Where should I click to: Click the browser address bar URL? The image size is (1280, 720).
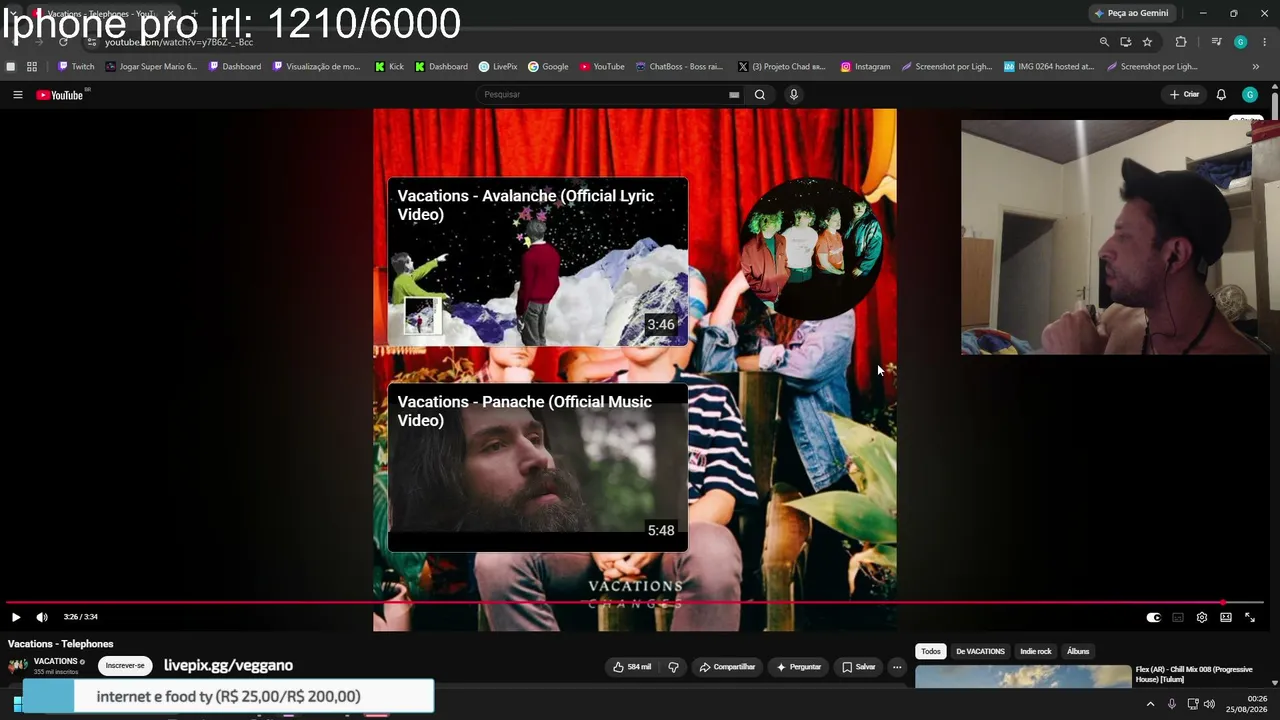point(179,42)
